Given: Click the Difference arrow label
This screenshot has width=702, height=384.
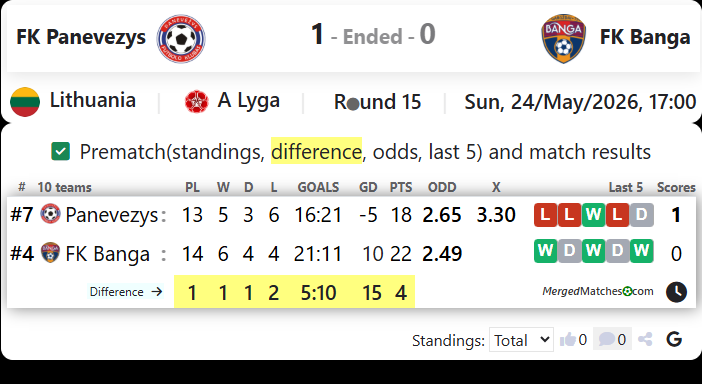Looking at the screenshot, I should click(126, 292).
